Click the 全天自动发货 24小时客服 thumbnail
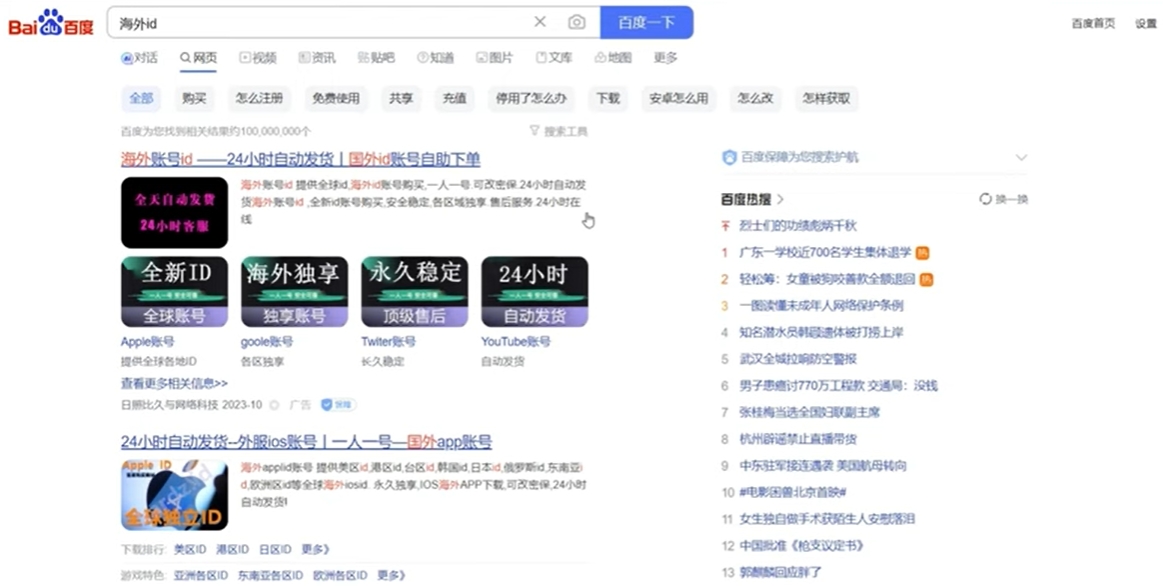Image resolution: width=1163 pixels, height=586 pixels. 174,212
